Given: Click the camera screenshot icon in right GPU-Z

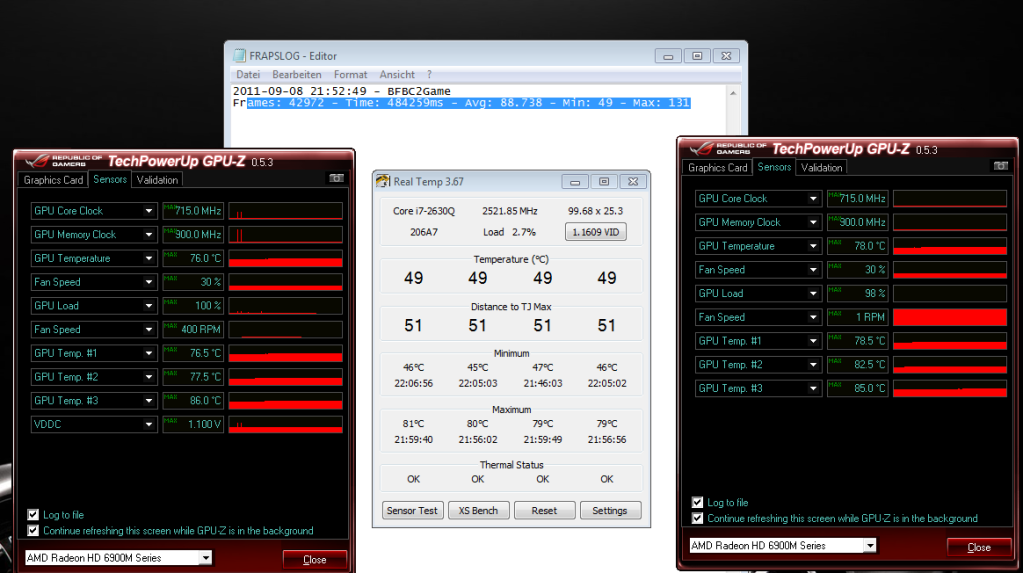Looking at the screenshot, I should tap(1000, 166).
